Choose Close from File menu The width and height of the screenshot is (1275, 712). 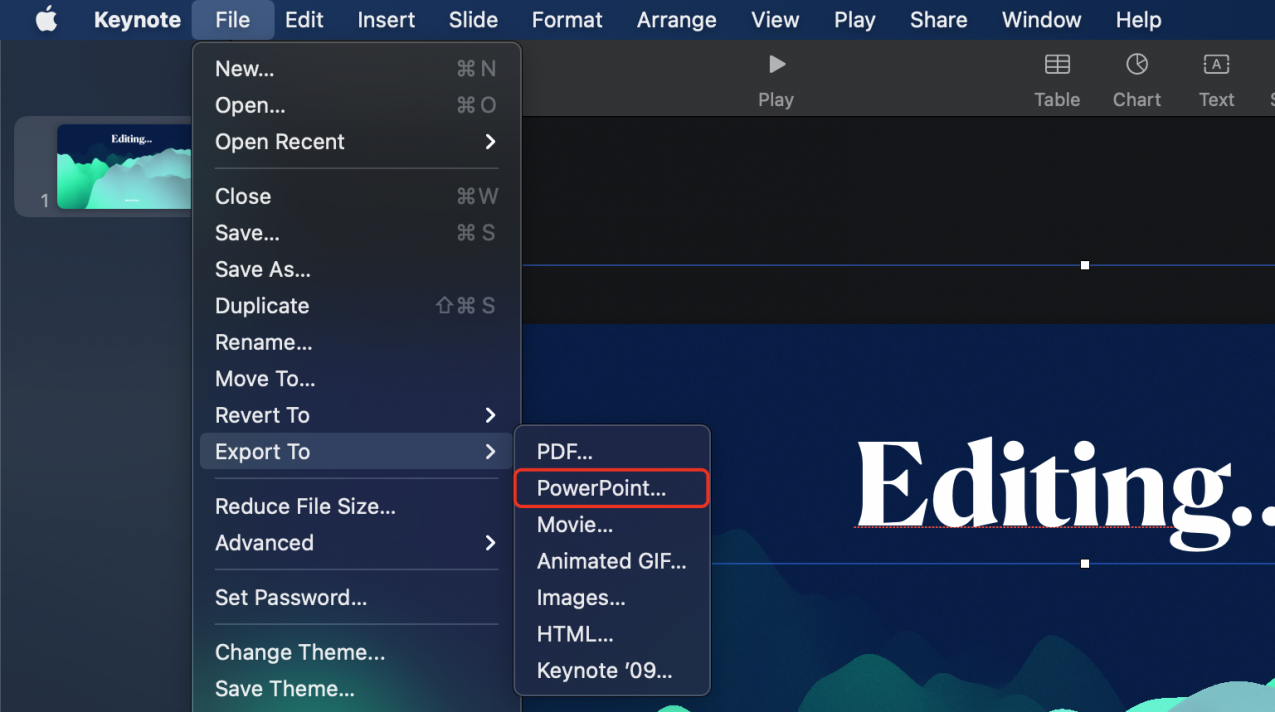[x=357, y=196]
